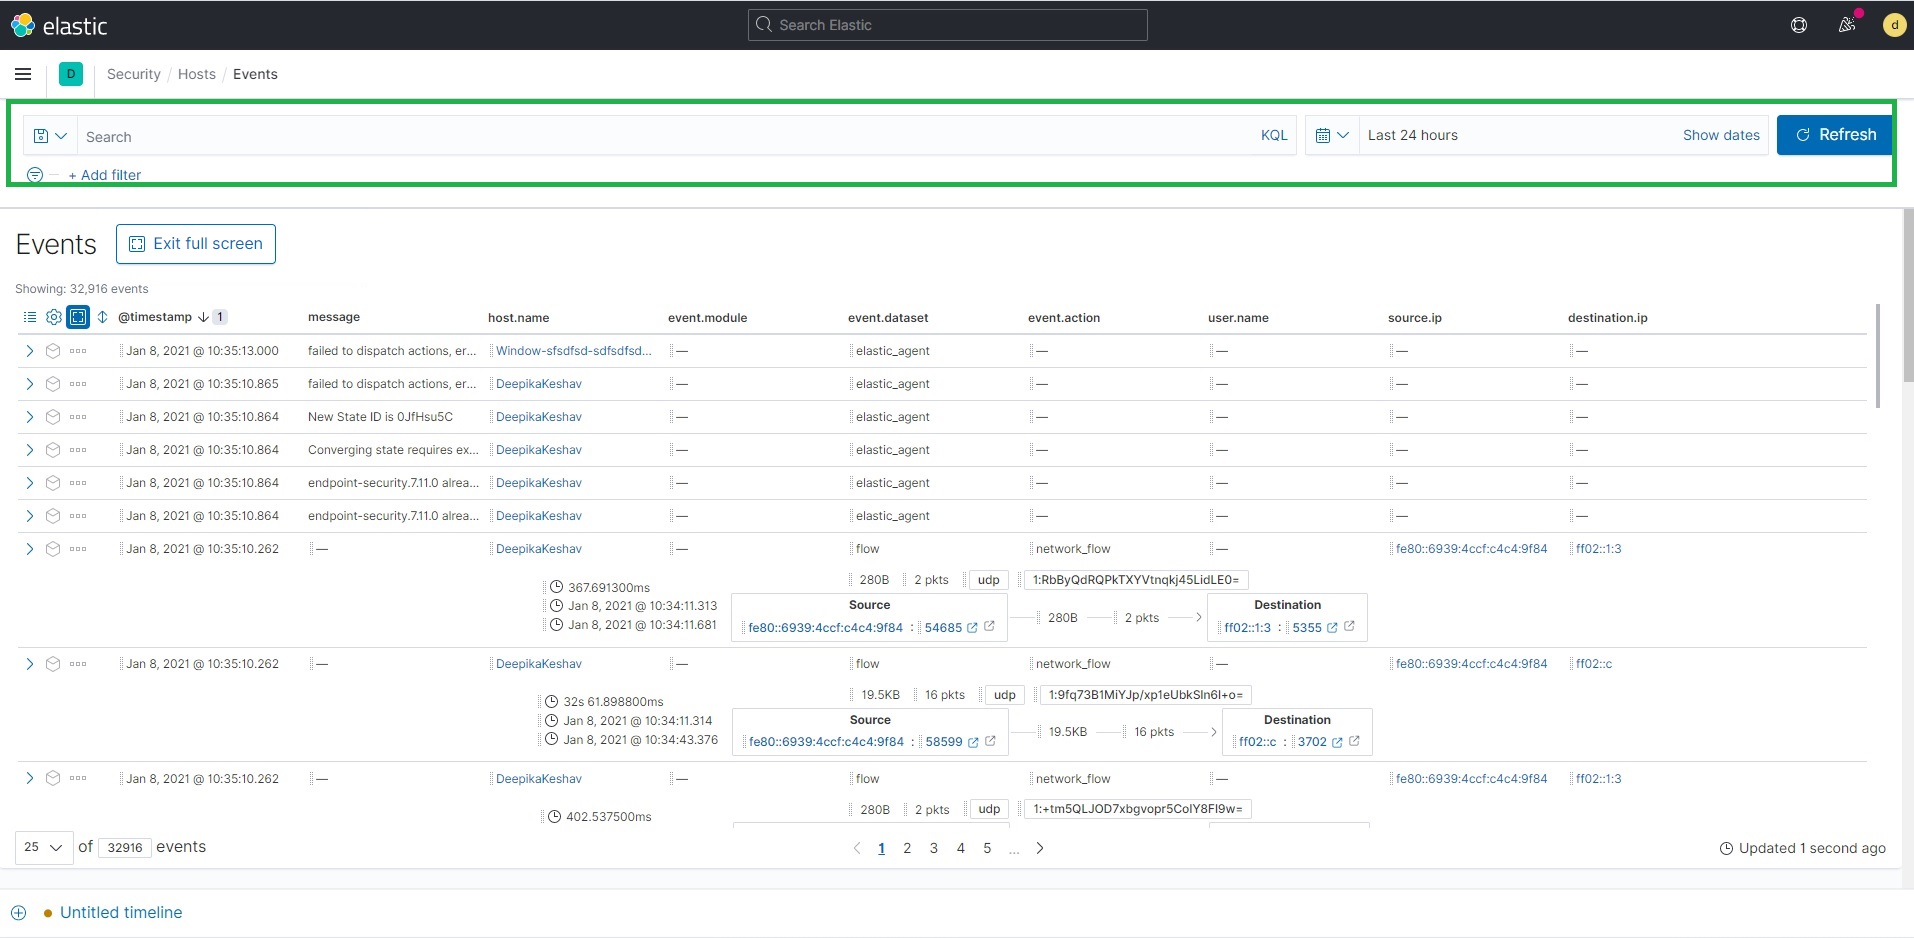Screen dimensions: 1914x938
Task: Expand the first event row for Window-sfsdfsd host
Action: point(28,351)
